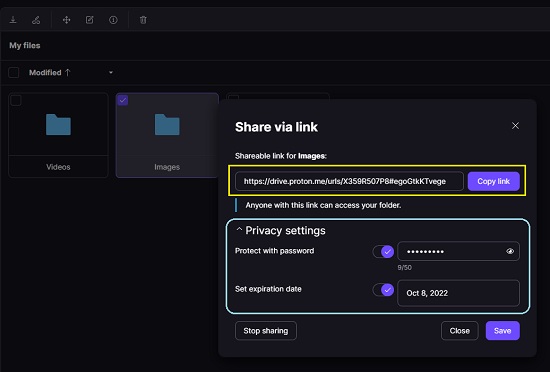550x372 pixels.
Task: Select the Videos folder icon
Action: 58,124
